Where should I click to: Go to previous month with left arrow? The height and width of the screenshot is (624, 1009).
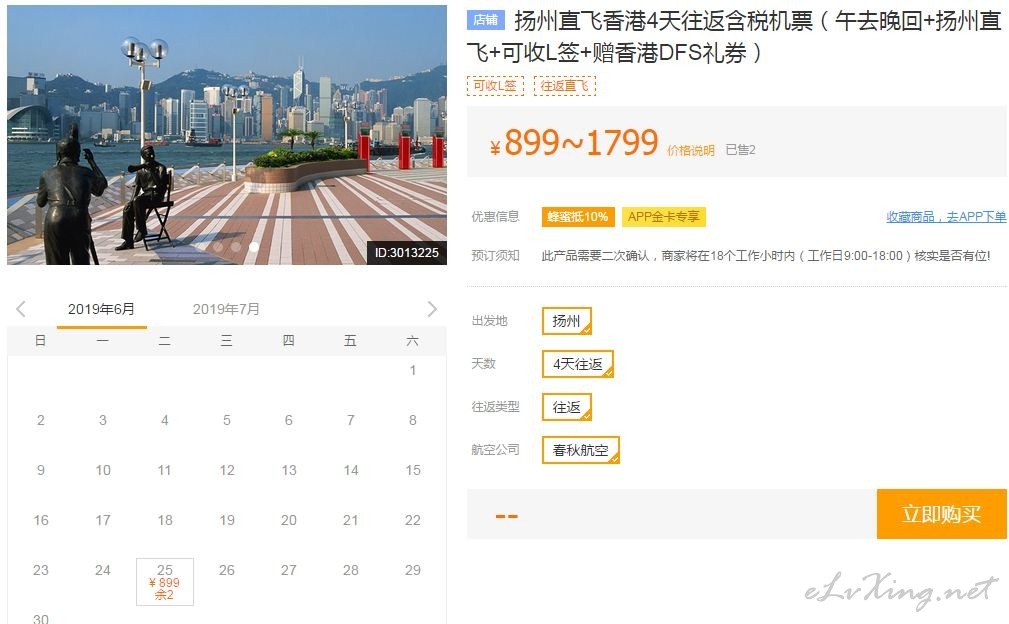click(21, 309)
